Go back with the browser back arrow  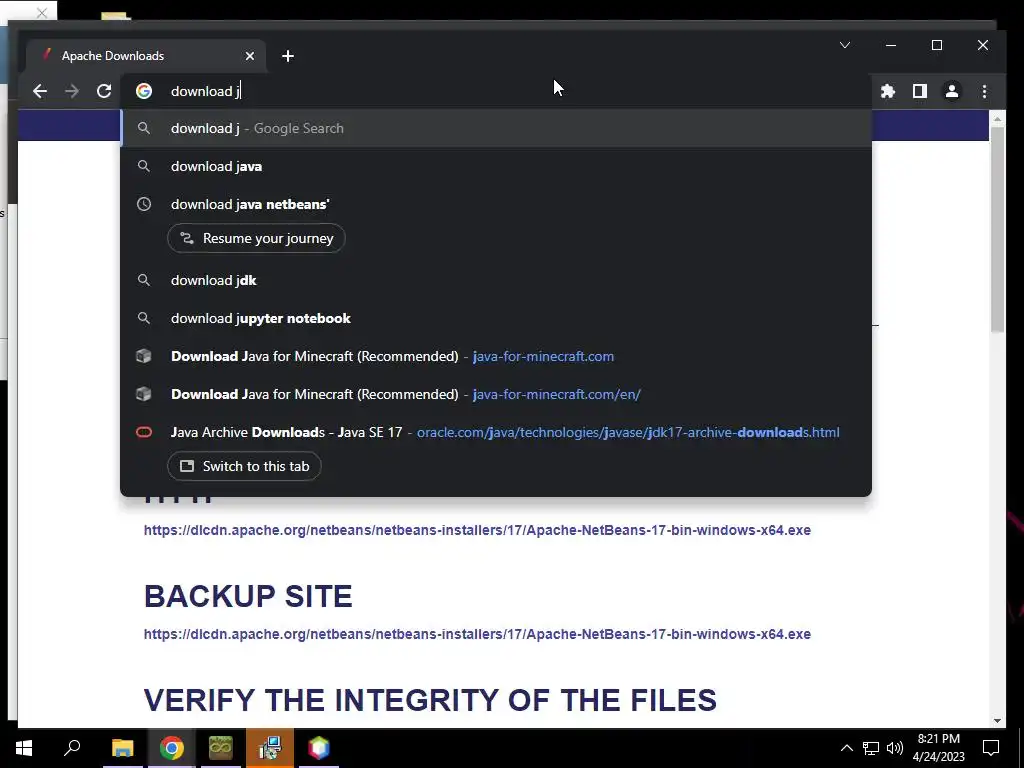pos(40,91)
